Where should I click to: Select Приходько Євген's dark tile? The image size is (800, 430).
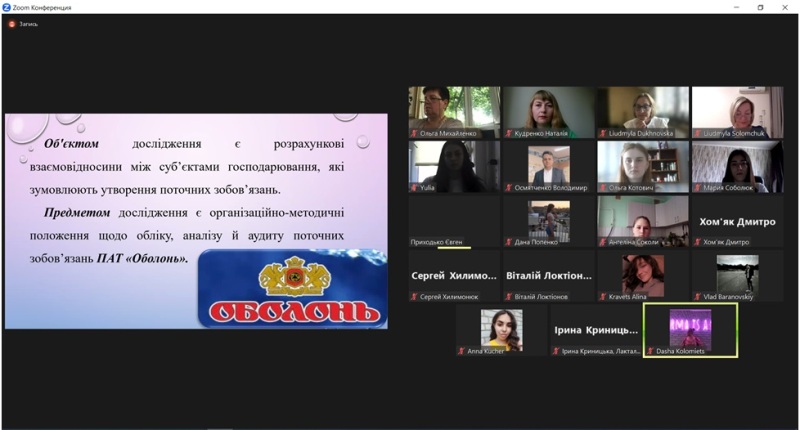point(455,221)
